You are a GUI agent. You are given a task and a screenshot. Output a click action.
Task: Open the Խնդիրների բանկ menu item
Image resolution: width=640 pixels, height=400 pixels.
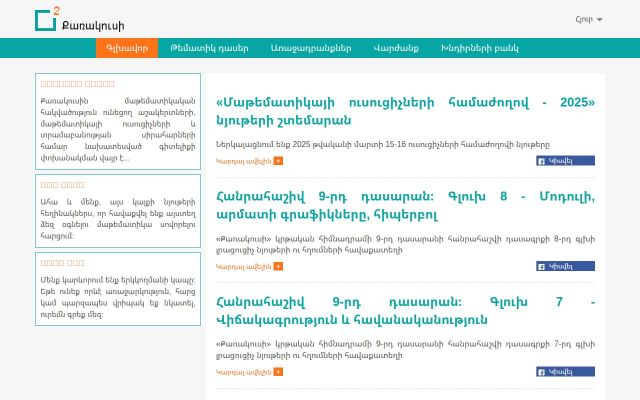480,48
